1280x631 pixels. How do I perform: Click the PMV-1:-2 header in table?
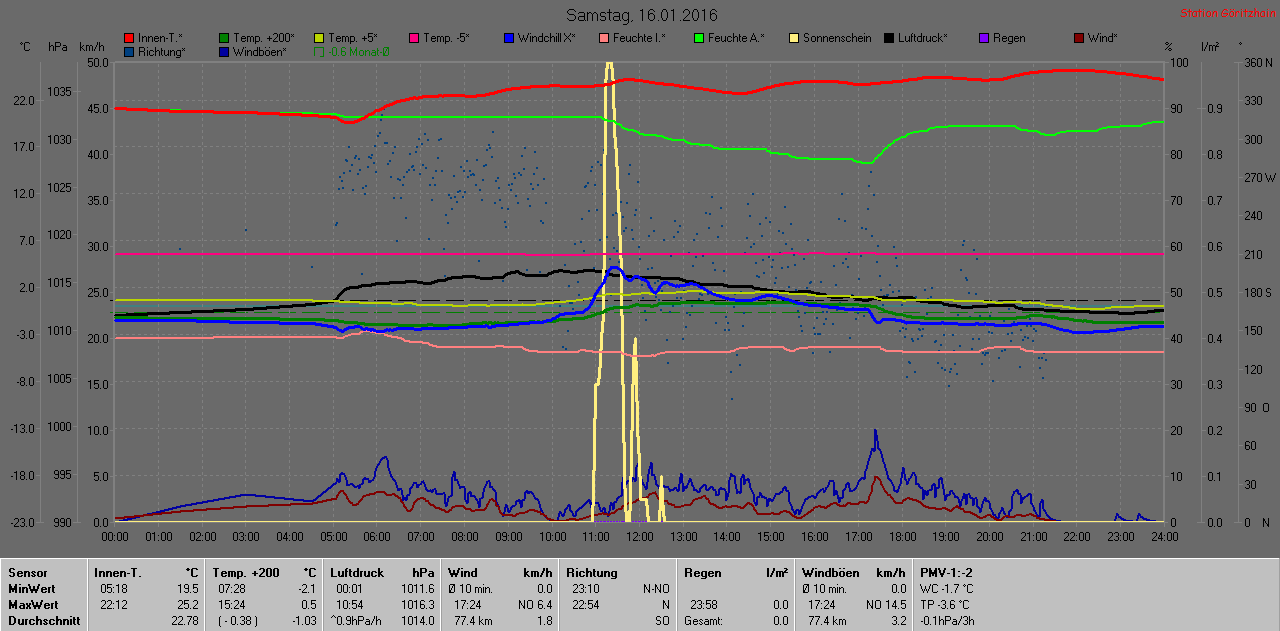coord(946,573)
